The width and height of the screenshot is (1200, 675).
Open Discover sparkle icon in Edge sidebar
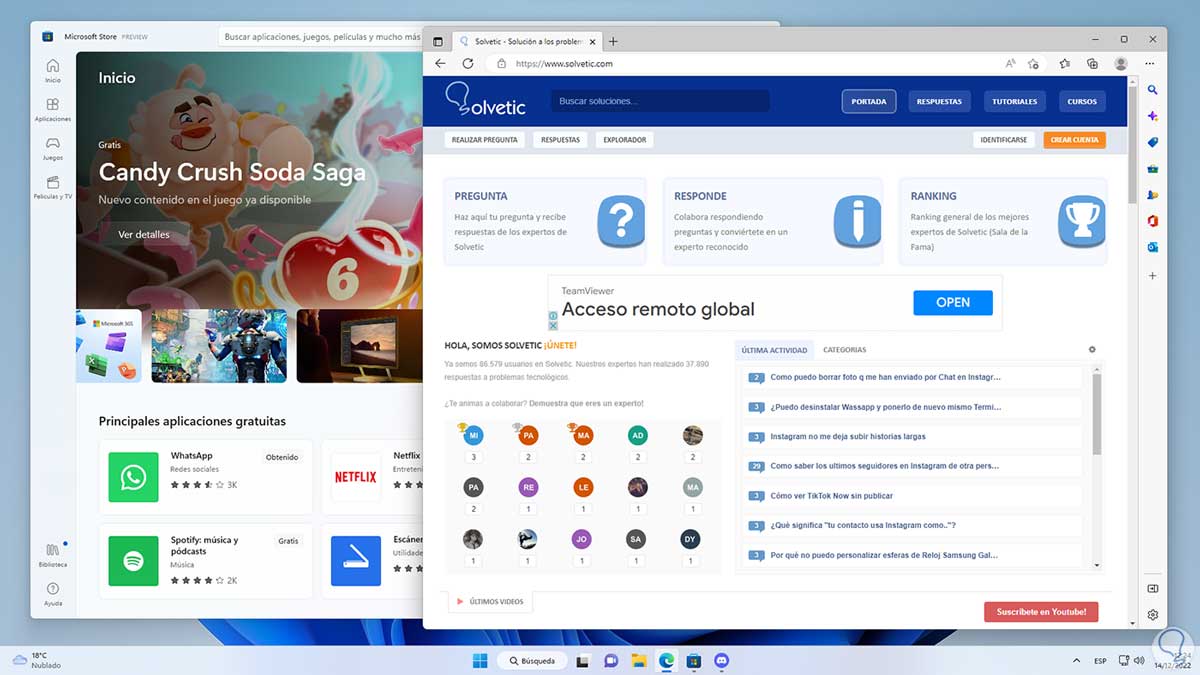click(1152, 116)
